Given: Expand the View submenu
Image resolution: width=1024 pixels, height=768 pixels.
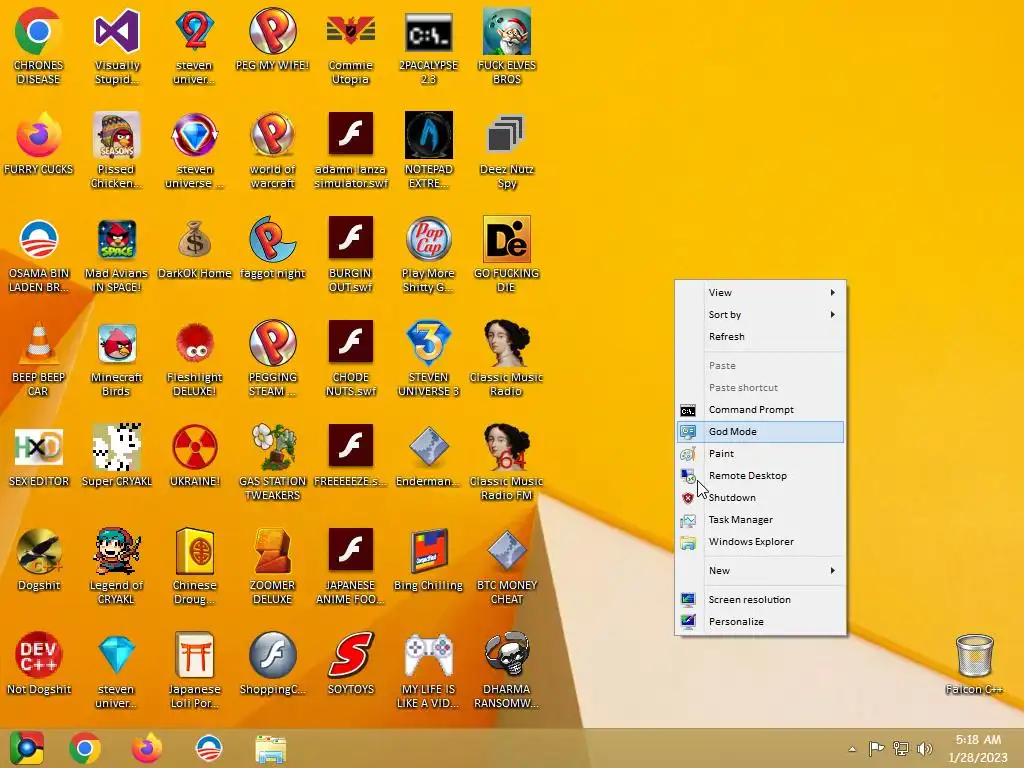Looking at the screenshot, I should point(760,293).
